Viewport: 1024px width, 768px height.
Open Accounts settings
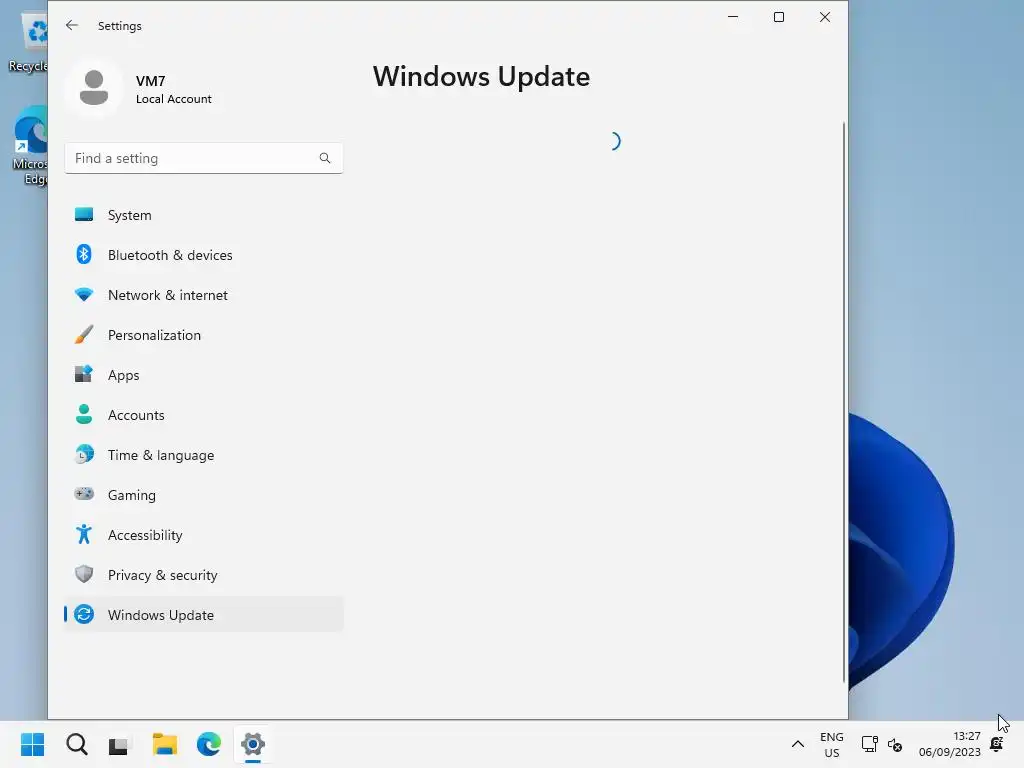204,415
